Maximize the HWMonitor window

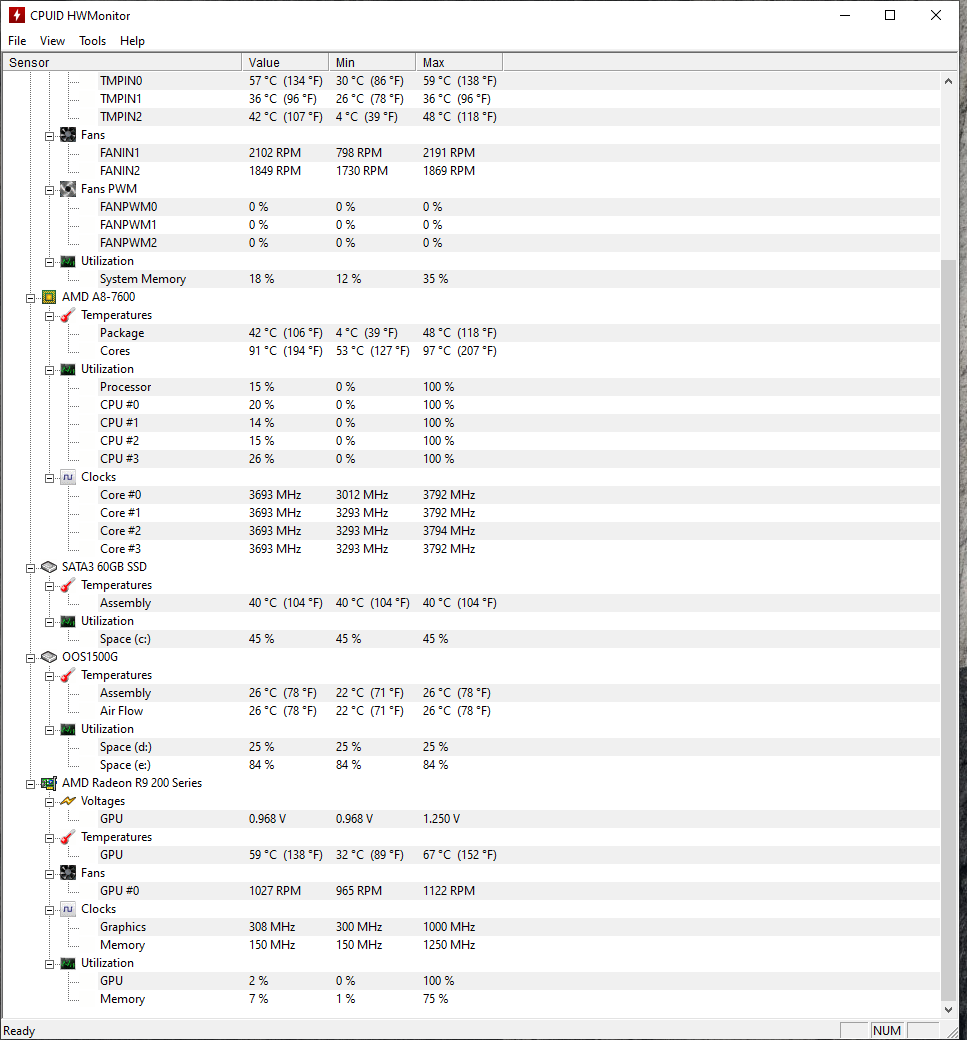[x=890, y=15]
